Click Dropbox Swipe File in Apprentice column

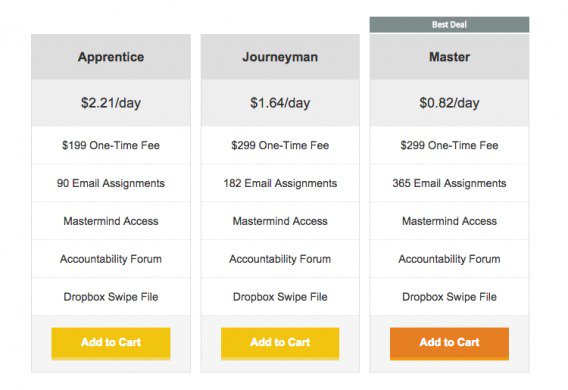111,297
